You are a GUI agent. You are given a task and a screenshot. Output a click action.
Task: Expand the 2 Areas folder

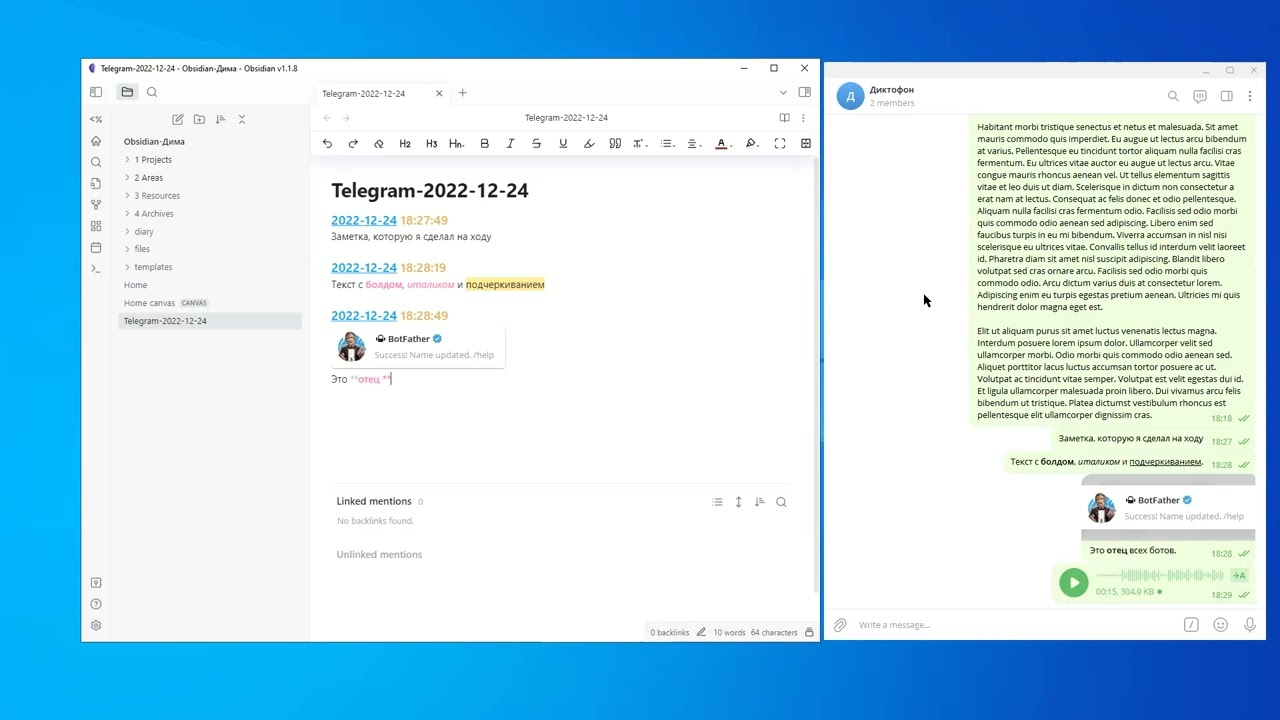coord(127,177)
